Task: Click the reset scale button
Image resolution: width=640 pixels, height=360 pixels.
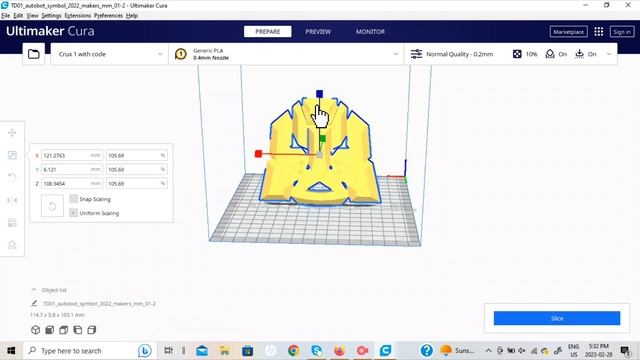Action: 52,206
